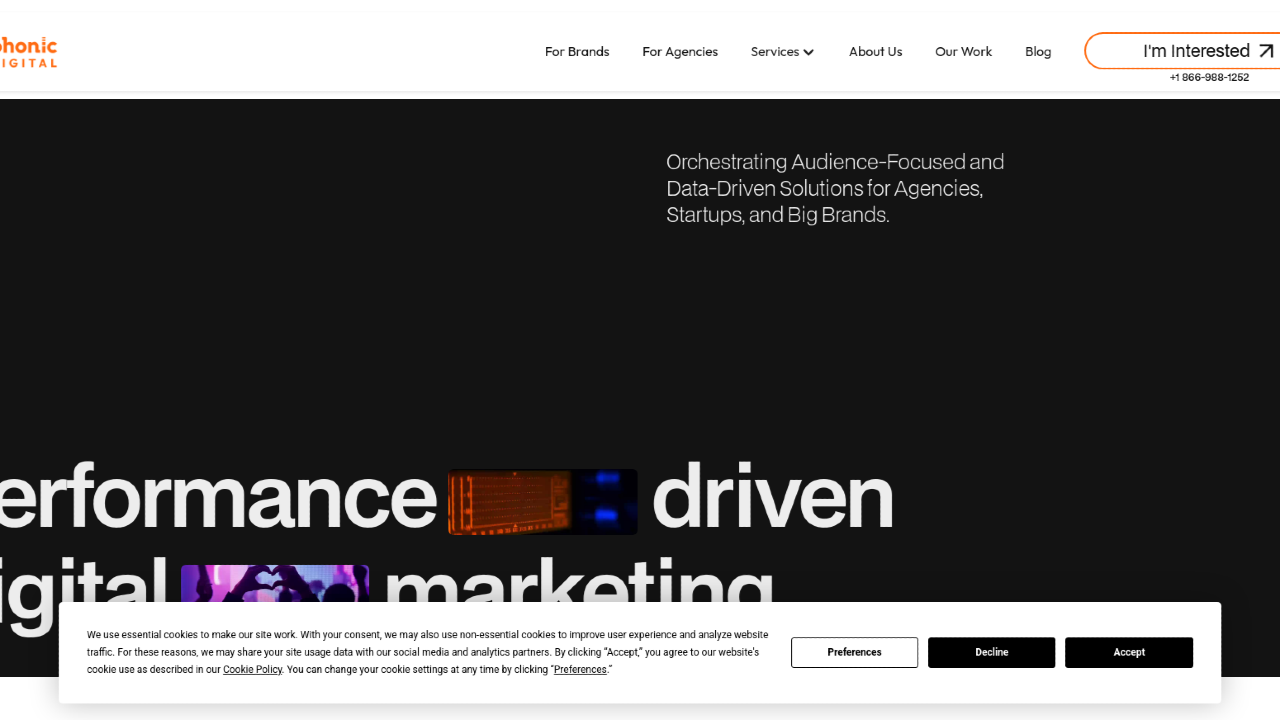Click the +1 866-988-1252 phone number

coord(1209,78)
